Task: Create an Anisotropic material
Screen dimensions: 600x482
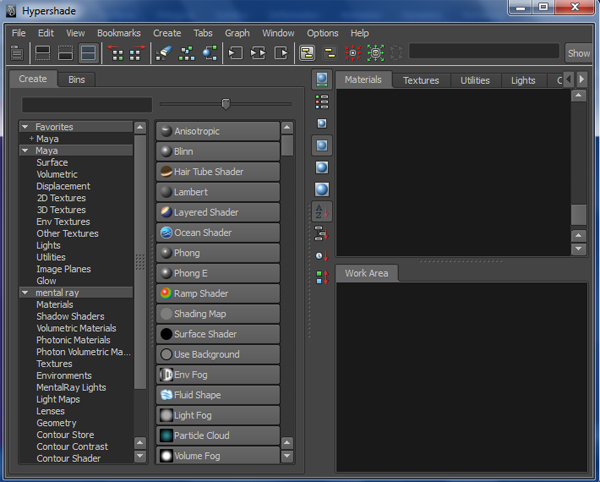Action: [x=218, y=131]
